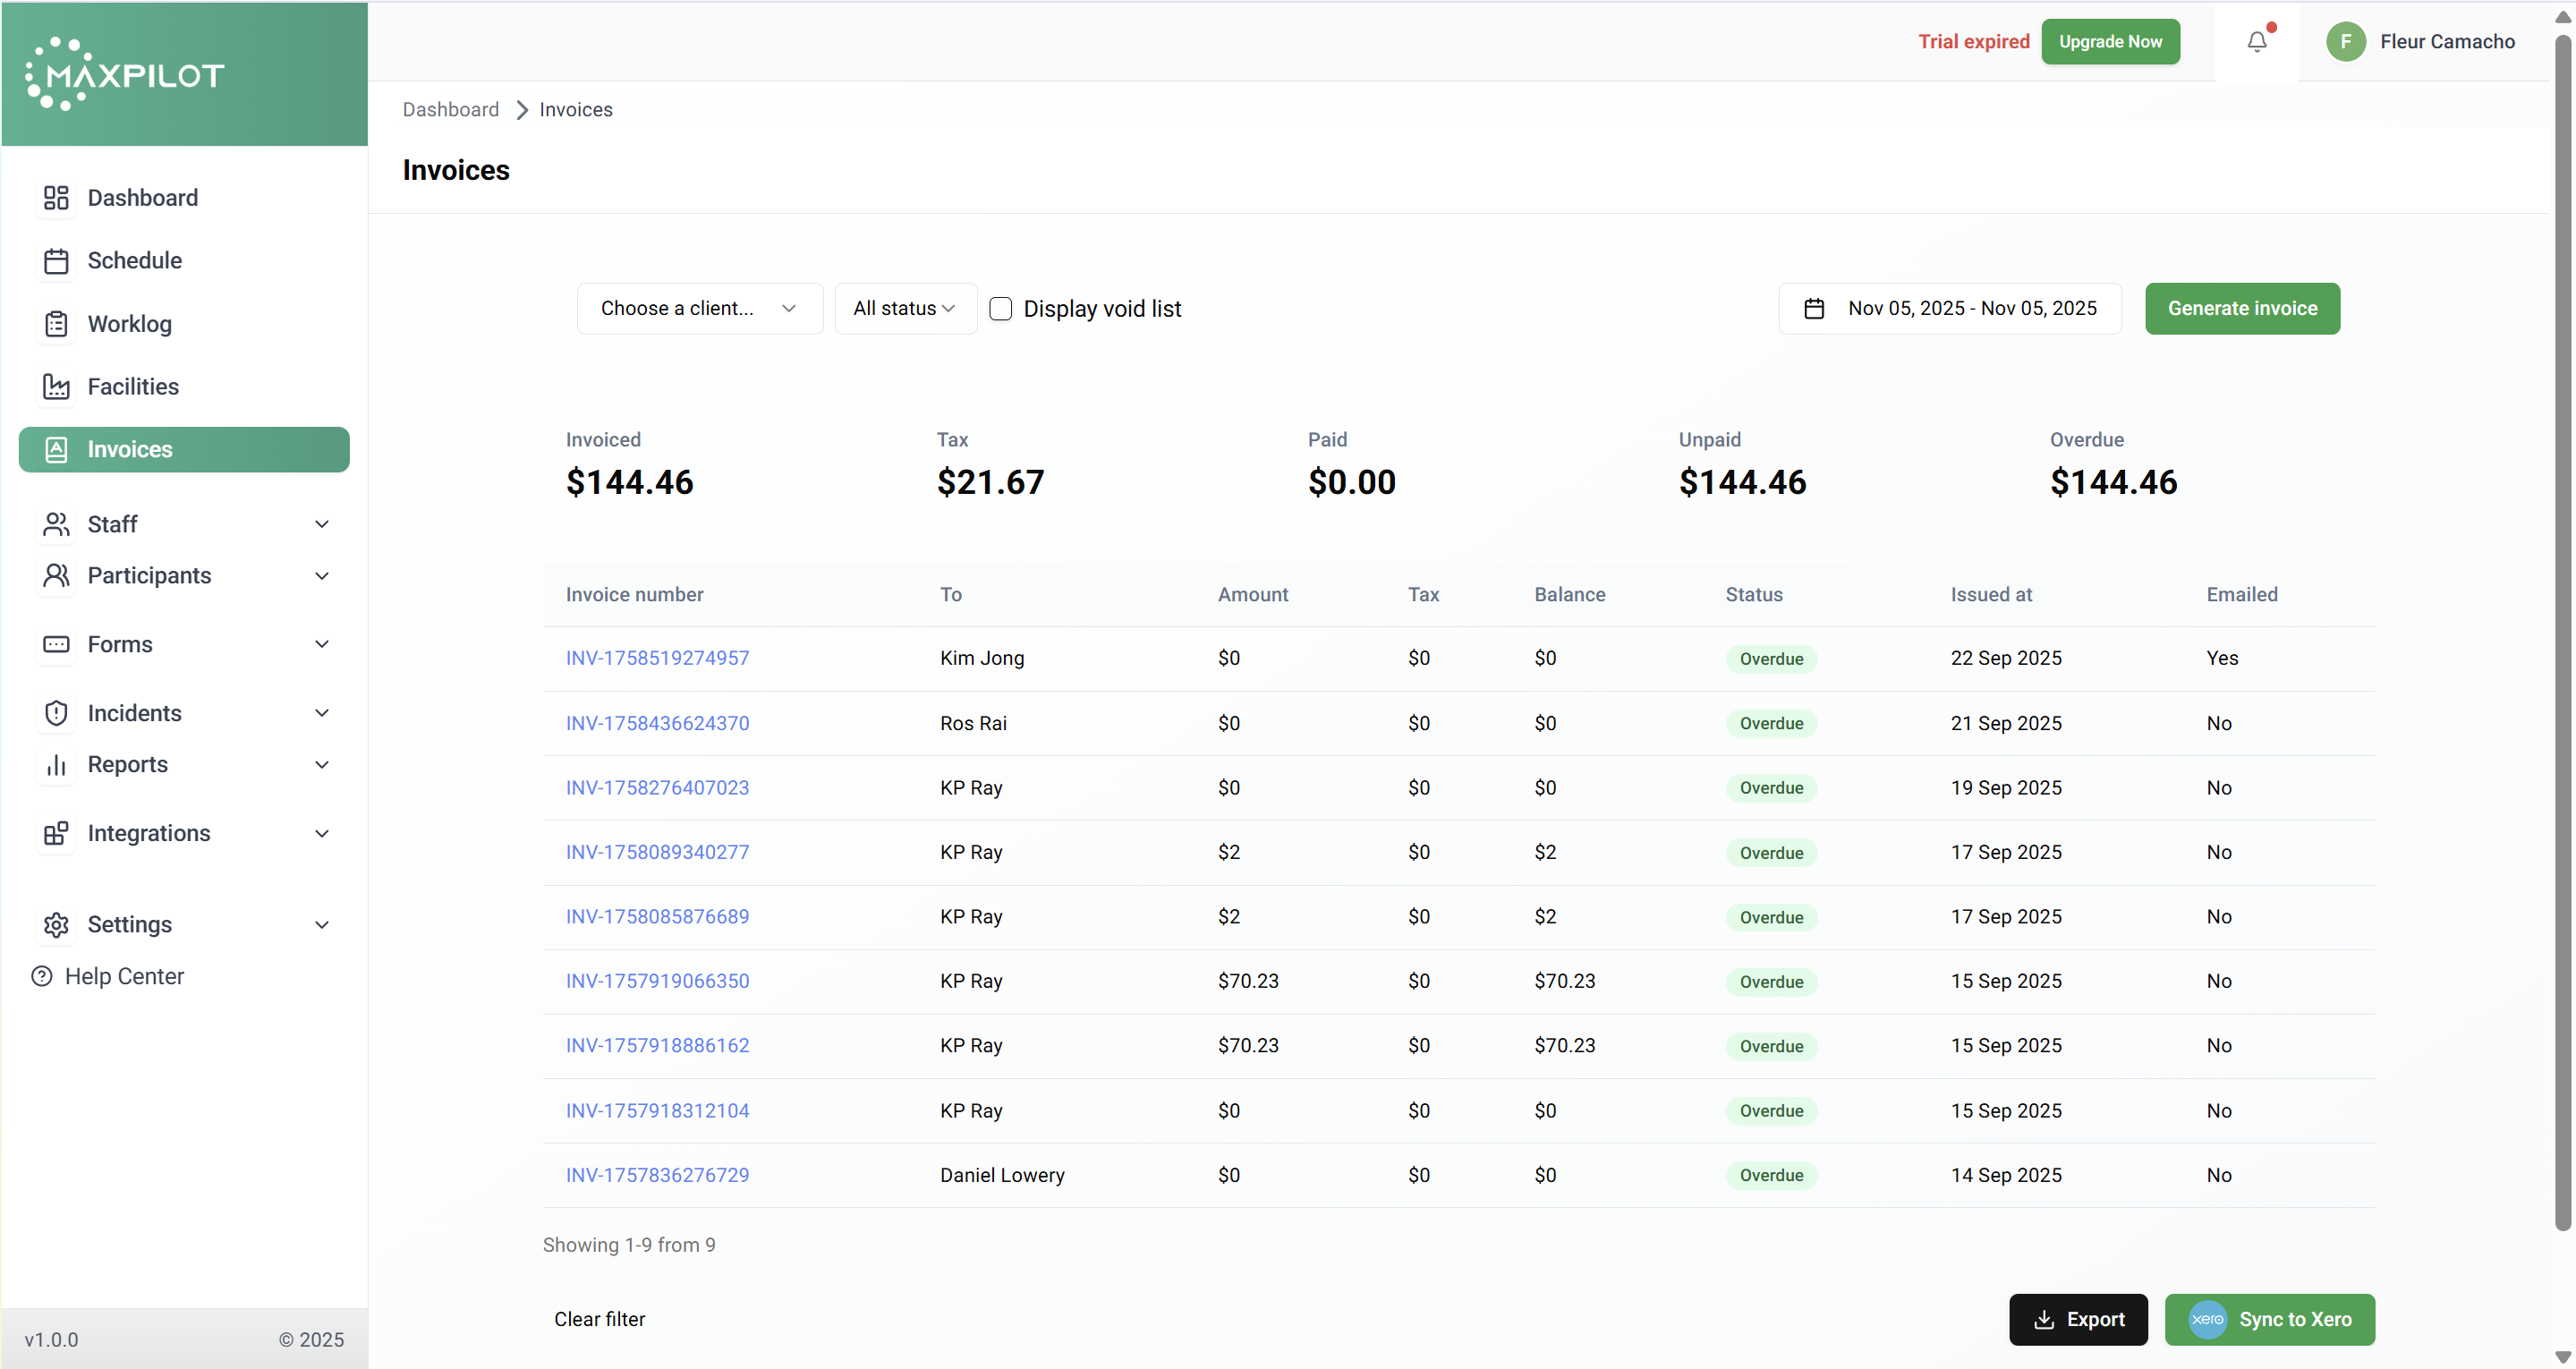
Task: Click the Worklog clipboard icon
Action: 56,324
